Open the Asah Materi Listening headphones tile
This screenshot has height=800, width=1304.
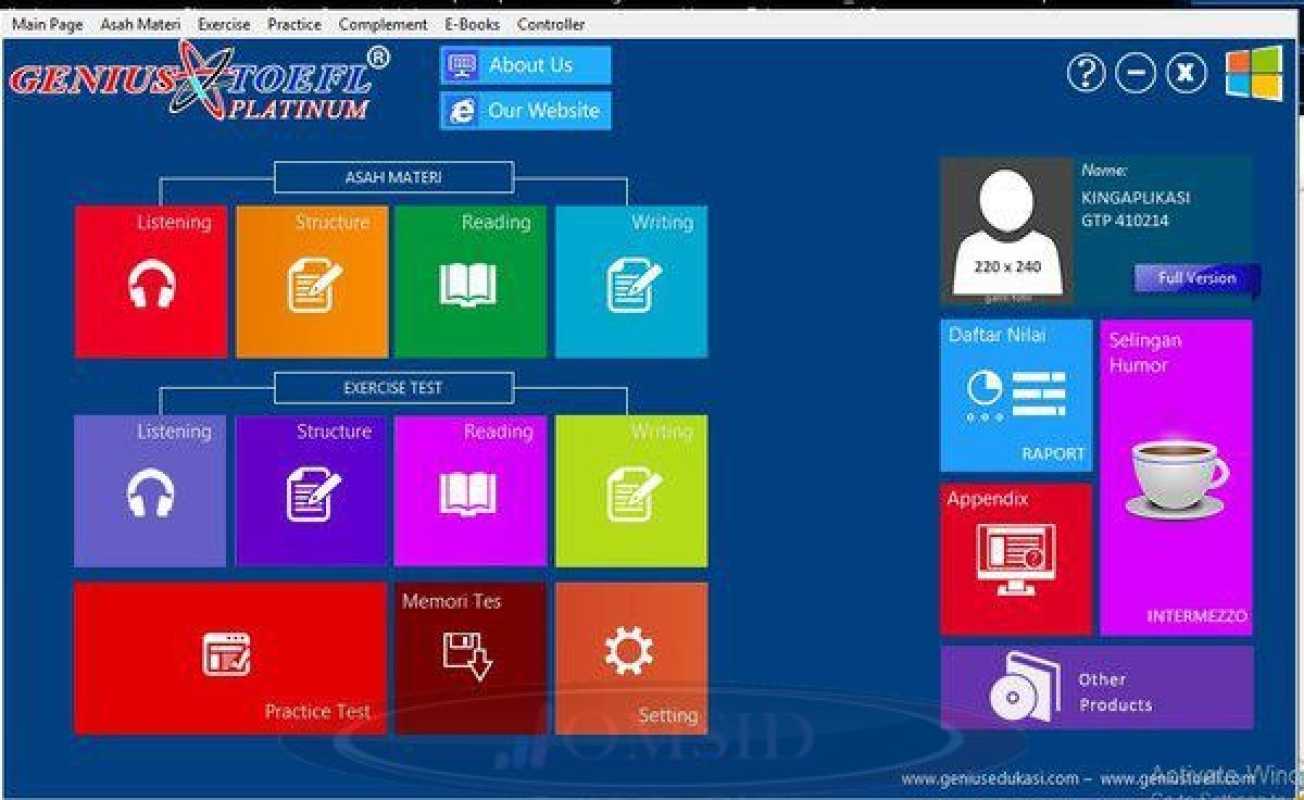[x=151, y=282]
